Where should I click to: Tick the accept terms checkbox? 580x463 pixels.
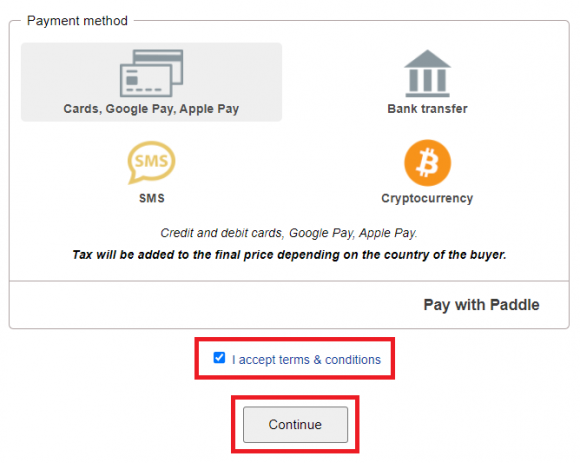click(219, 358)
